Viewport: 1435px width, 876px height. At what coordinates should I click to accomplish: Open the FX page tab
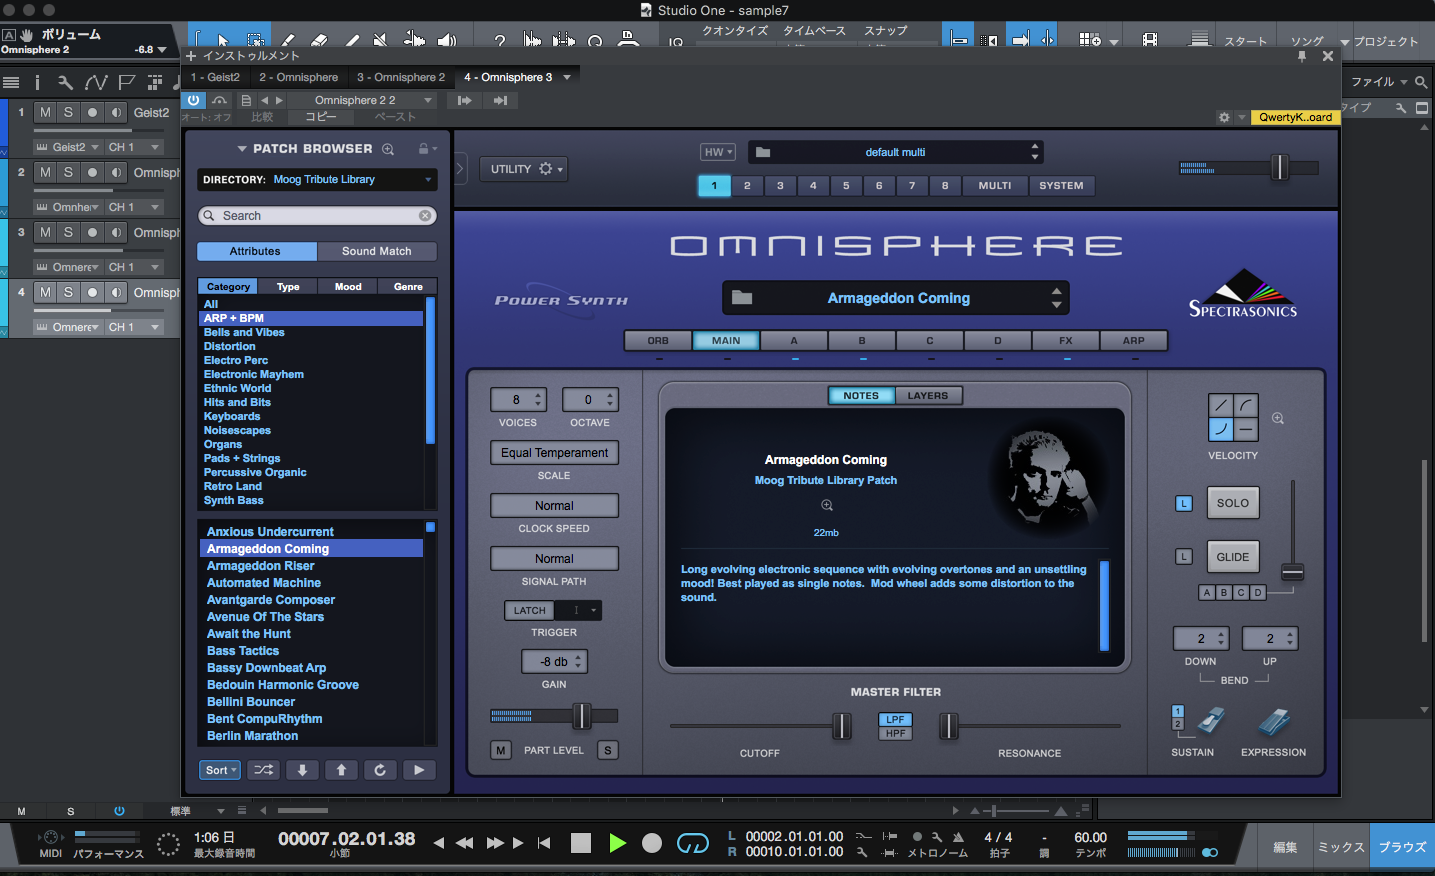pos(1066,341)
